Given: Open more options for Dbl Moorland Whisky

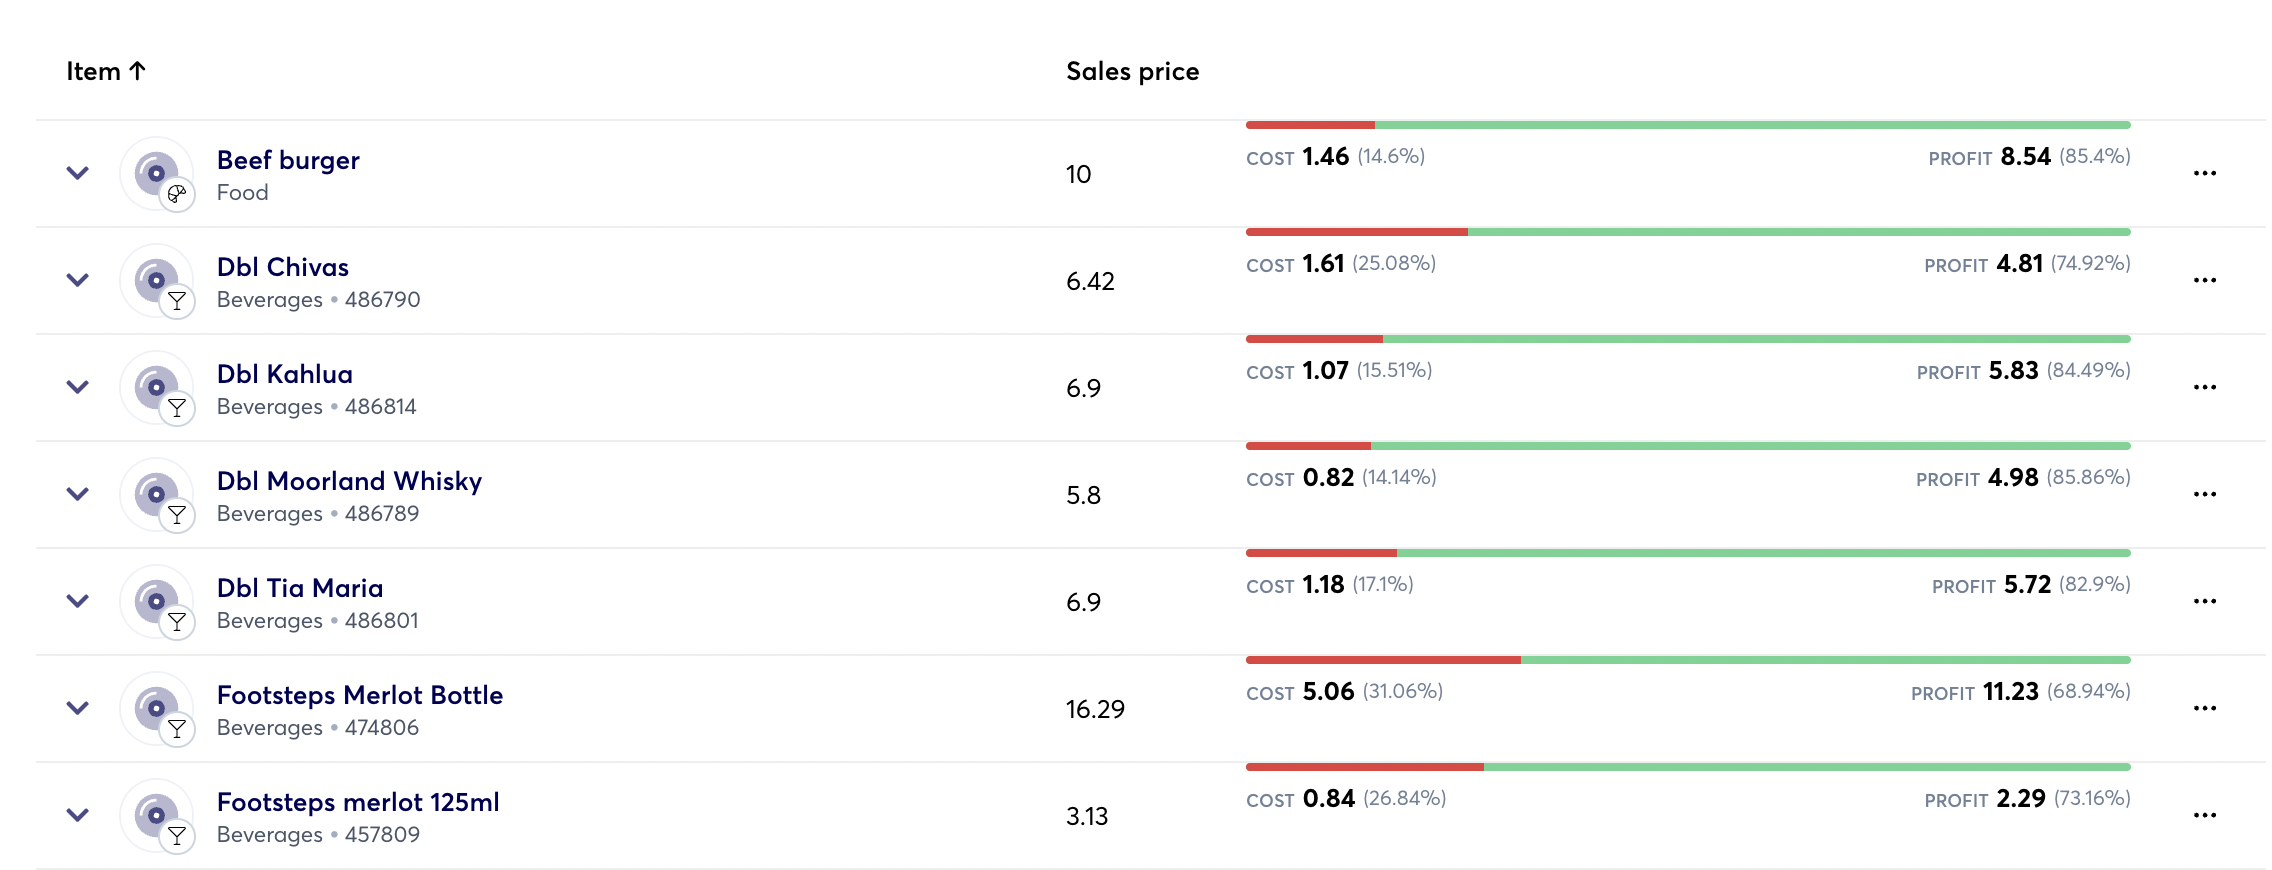Looking at the screenshot, I should [x=2204, y=495].
